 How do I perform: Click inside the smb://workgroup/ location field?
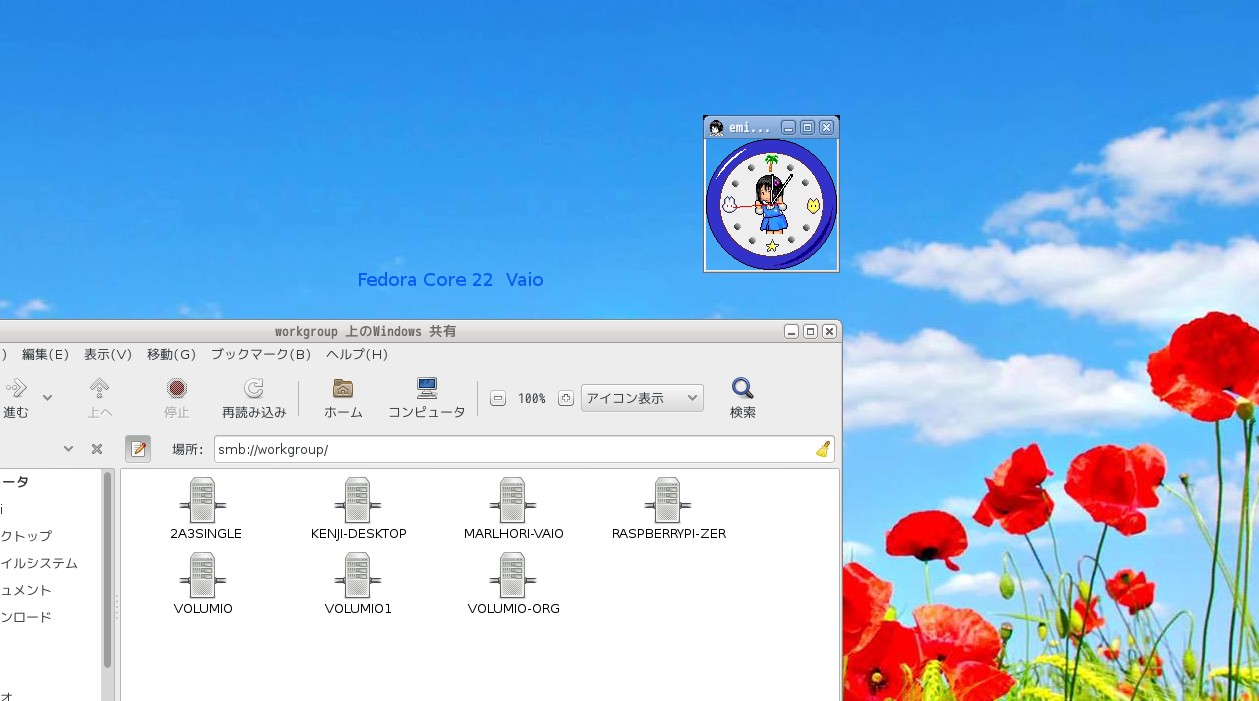point(400,448)
